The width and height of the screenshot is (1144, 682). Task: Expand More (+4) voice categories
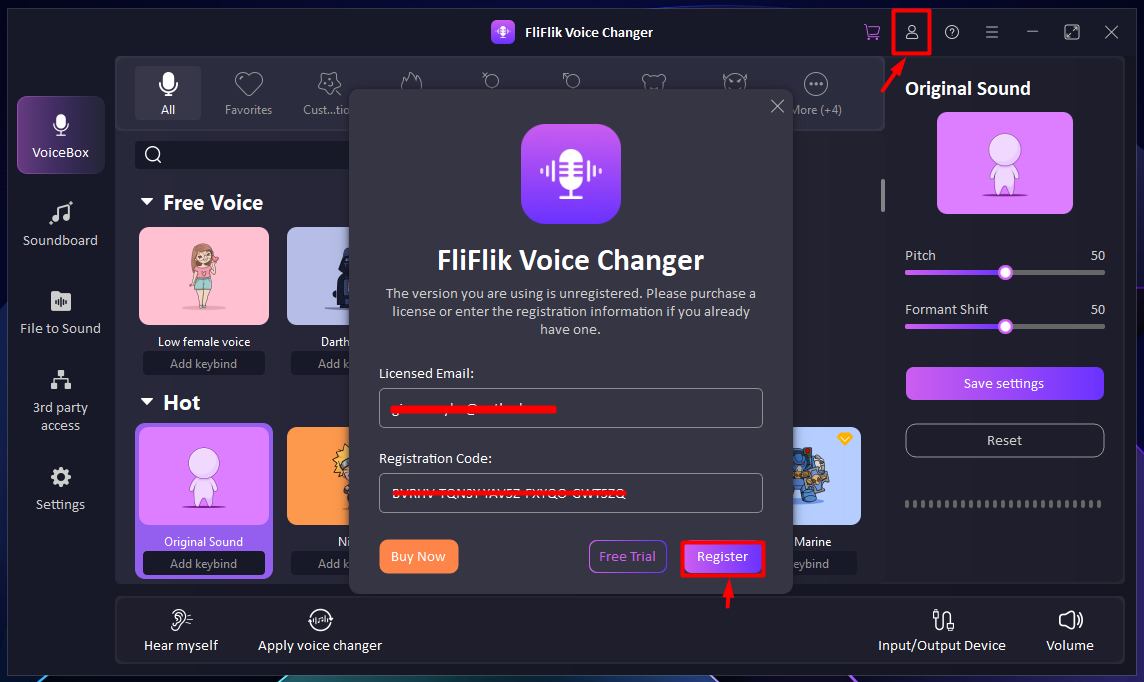pyautogui.click(x=816, y=93)
